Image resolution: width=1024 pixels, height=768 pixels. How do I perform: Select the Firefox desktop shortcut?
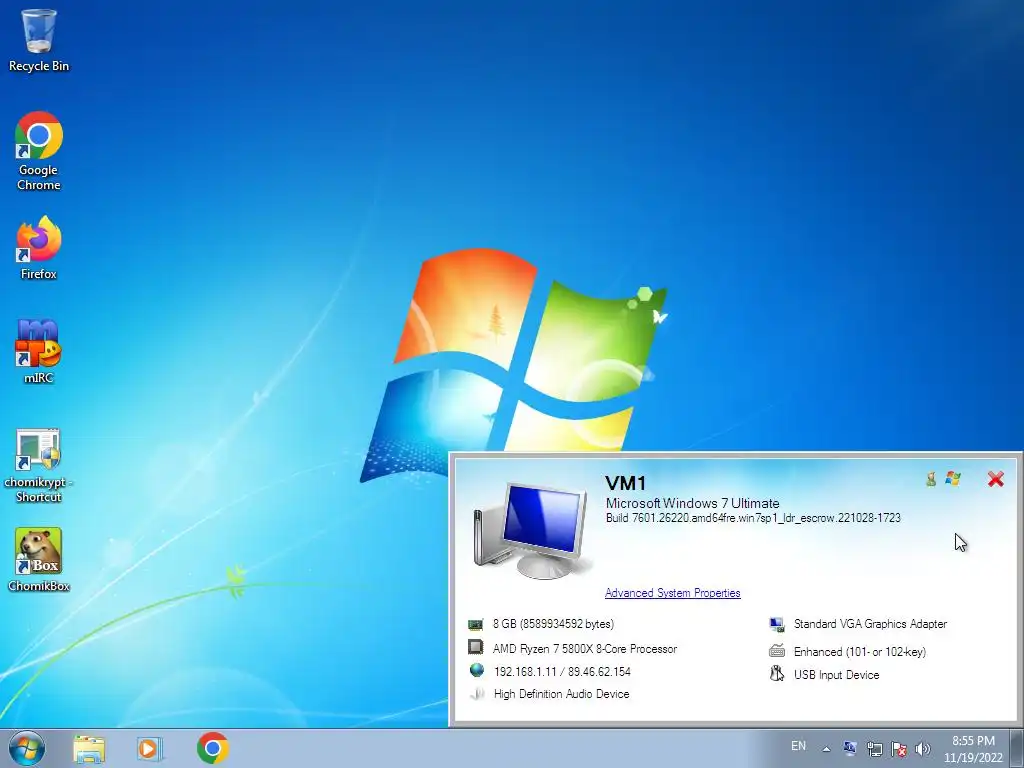(x=39, y=248)
